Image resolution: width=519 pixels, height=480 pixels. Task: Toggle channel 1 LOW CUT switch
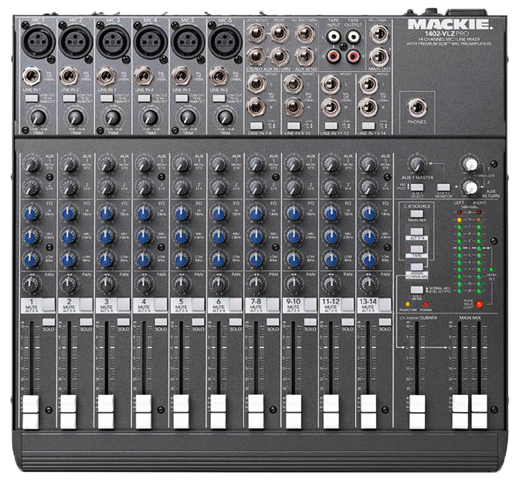(32, 98)
